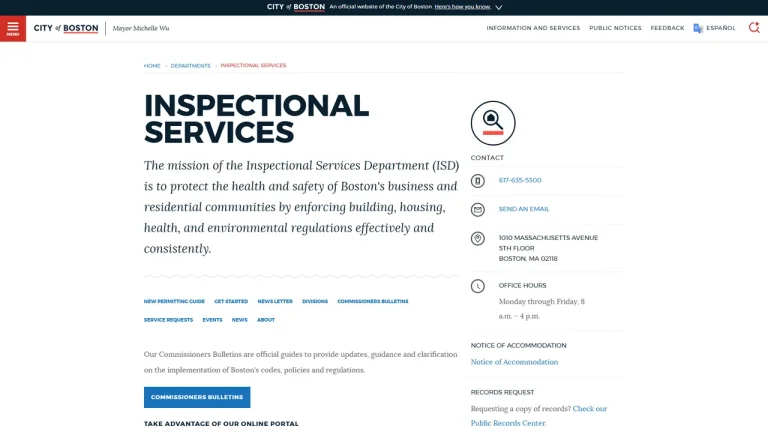Jump to About section

[x=266, y=320]
